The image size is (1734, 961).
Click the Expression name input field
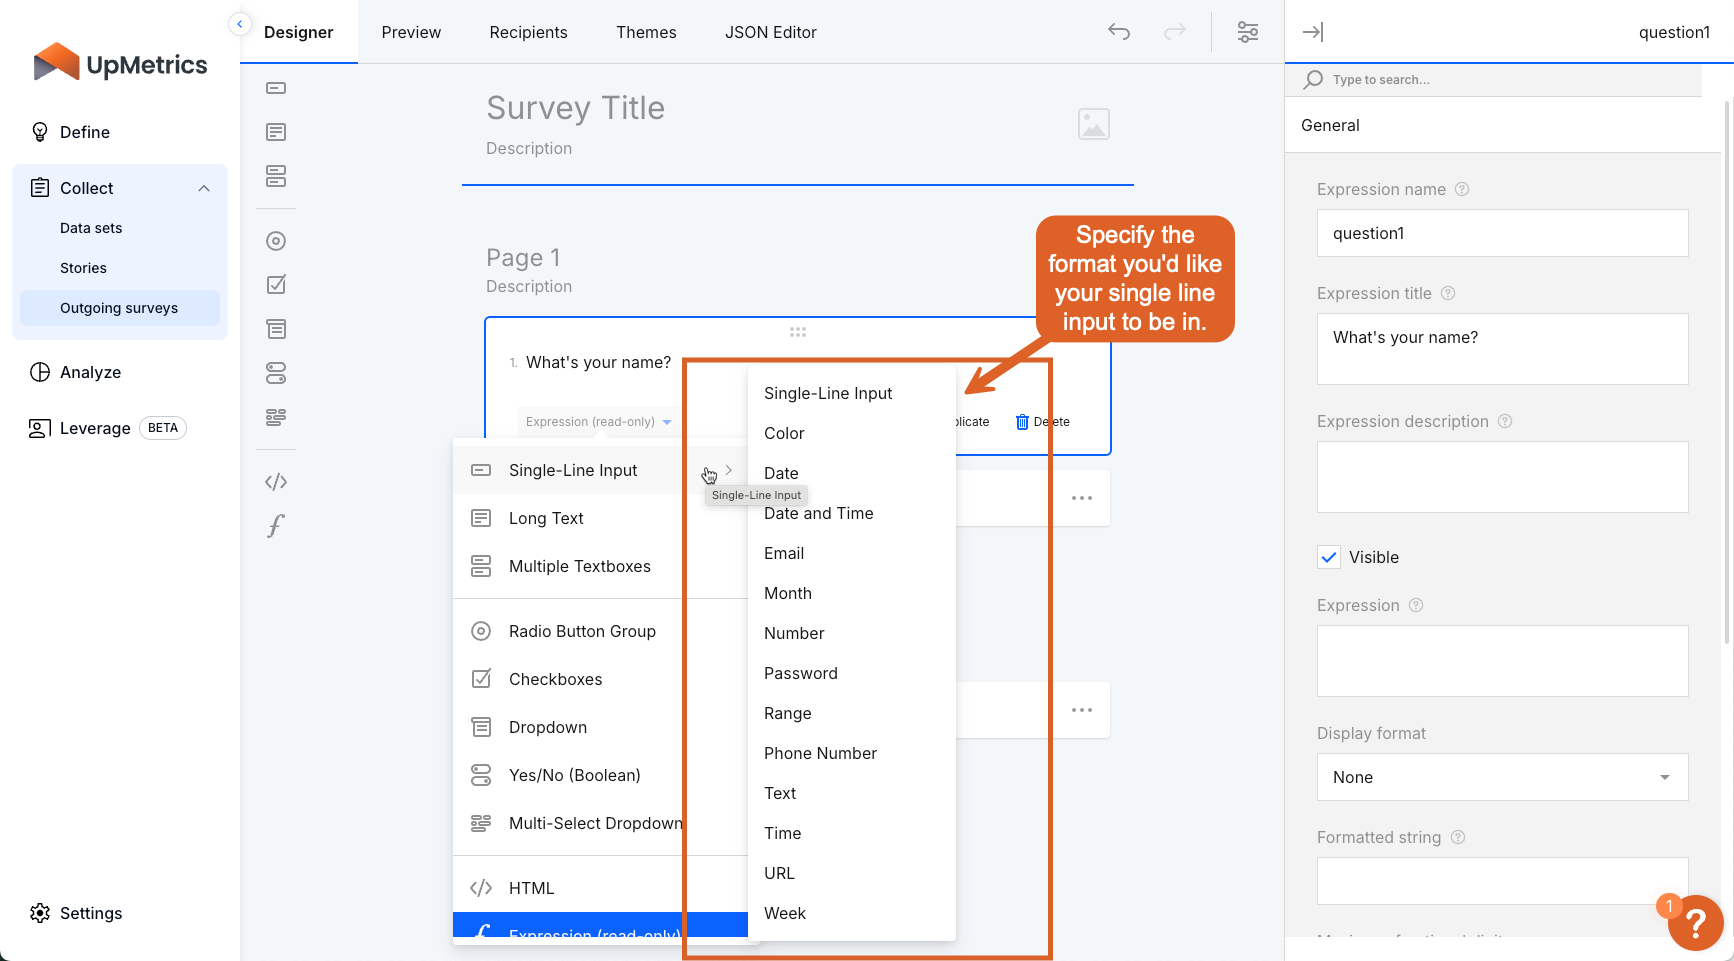(1502, 233)
